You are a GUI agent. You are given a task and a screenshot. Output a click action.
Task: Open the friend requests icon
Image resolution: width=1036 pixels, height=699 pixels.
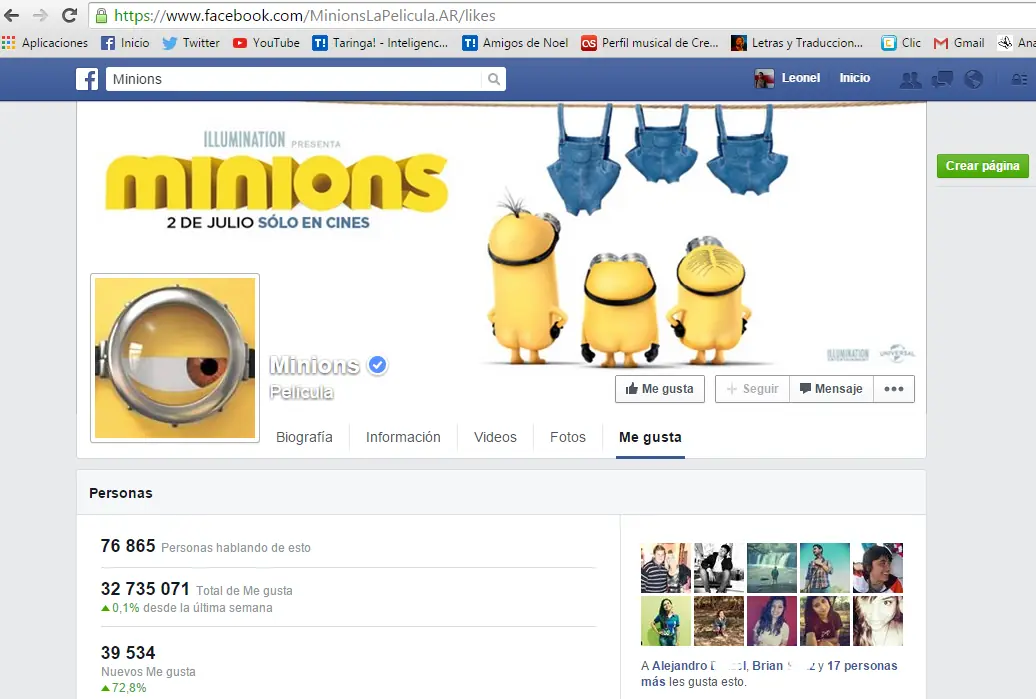[x=910, y=79]
